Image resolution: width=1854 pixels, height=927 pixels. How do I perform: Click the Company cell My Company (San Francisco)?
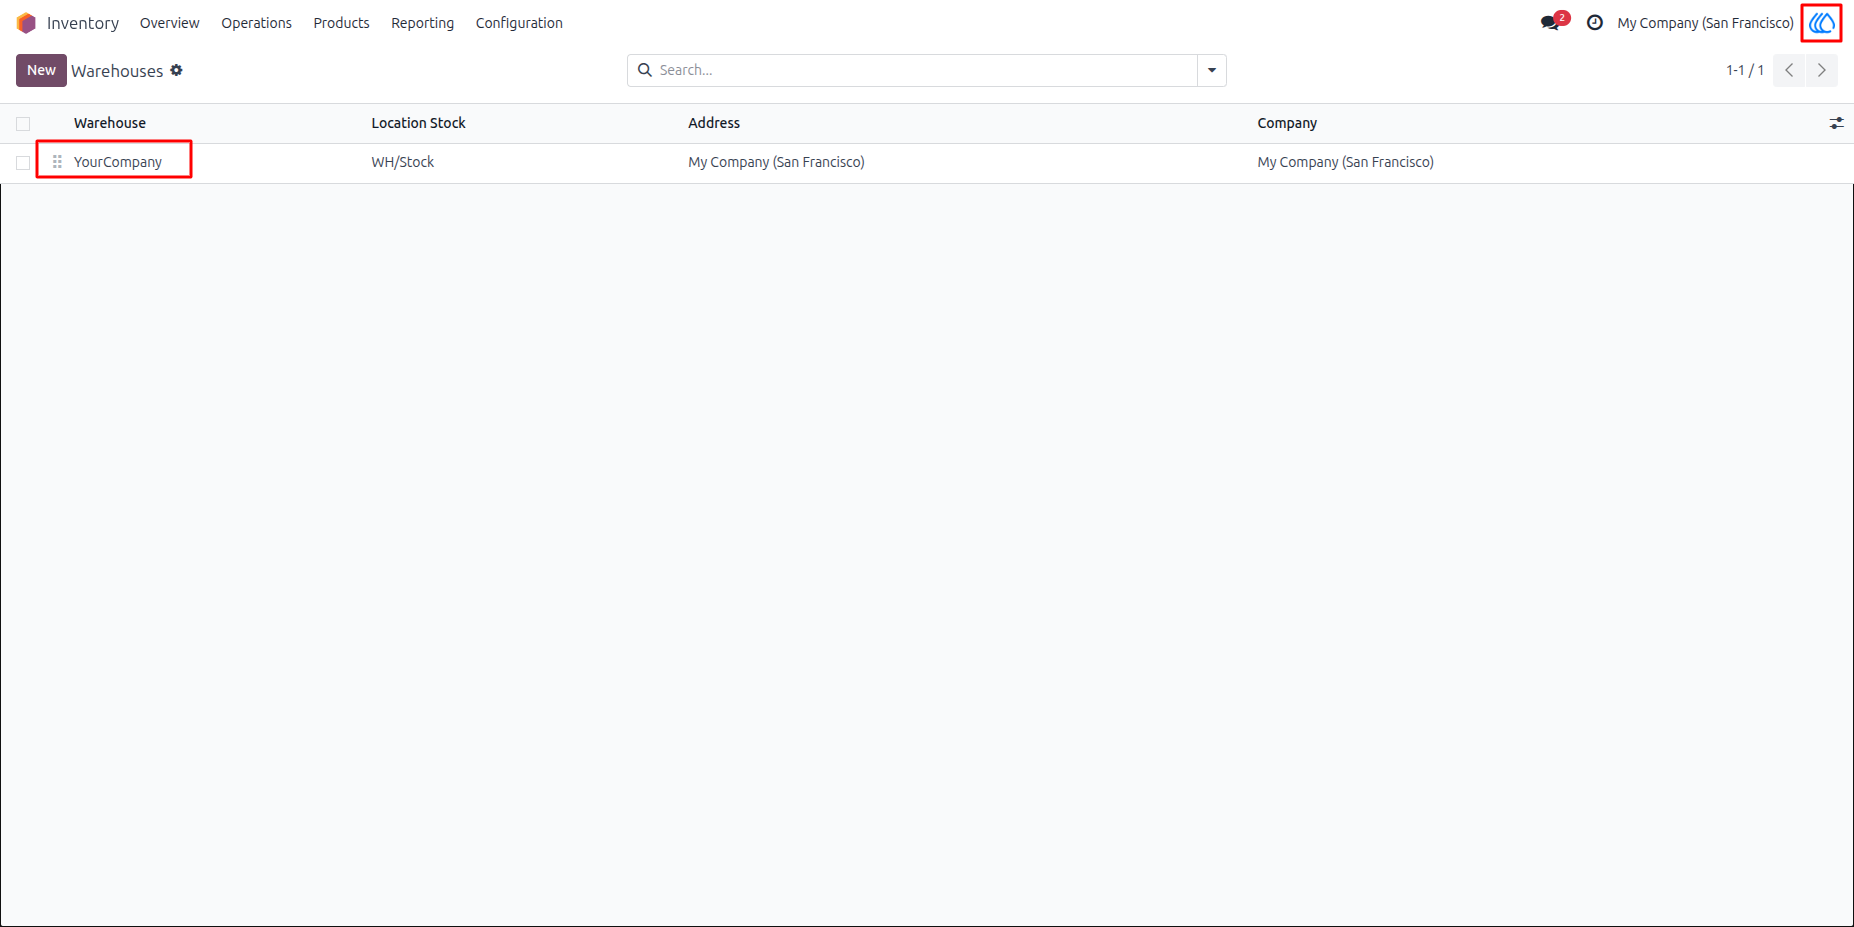coord(1345,162)
